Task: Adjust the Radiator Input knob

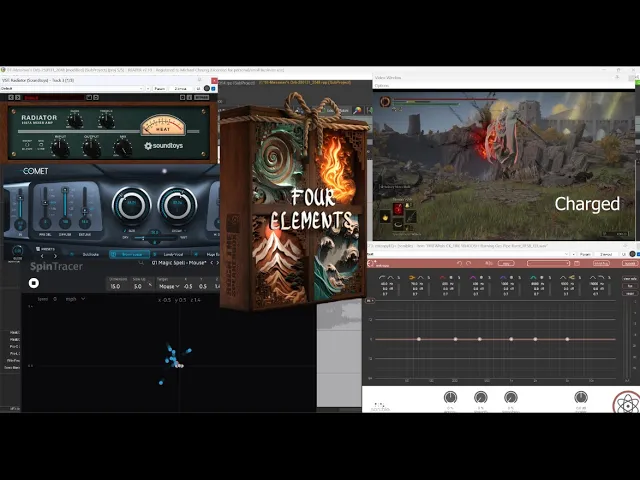Action: point(60,147)
